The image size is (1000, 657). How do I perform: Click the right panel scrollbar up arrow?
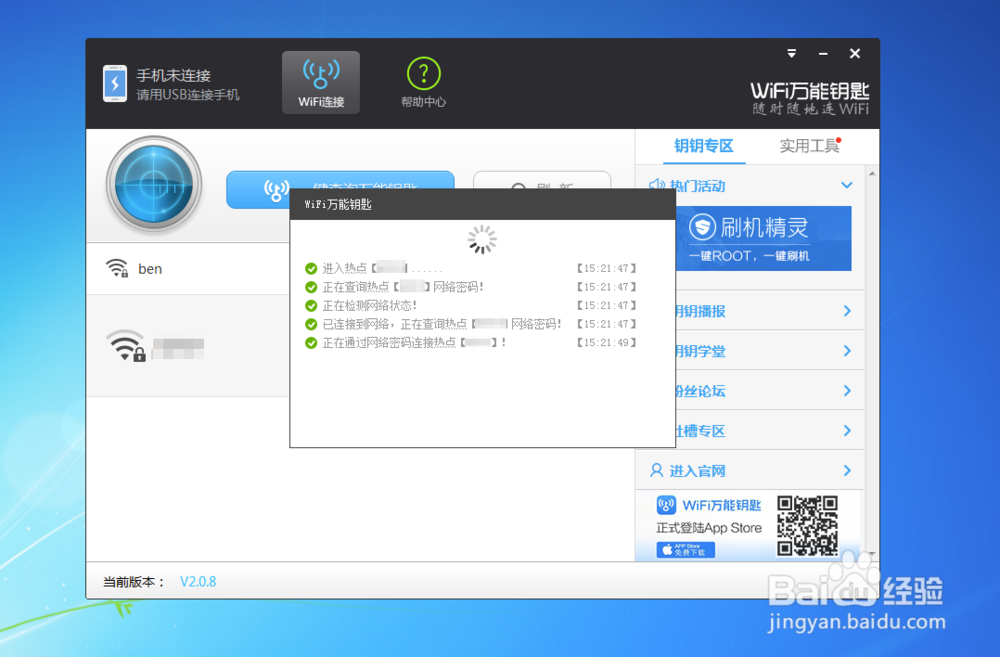[872, 173]
